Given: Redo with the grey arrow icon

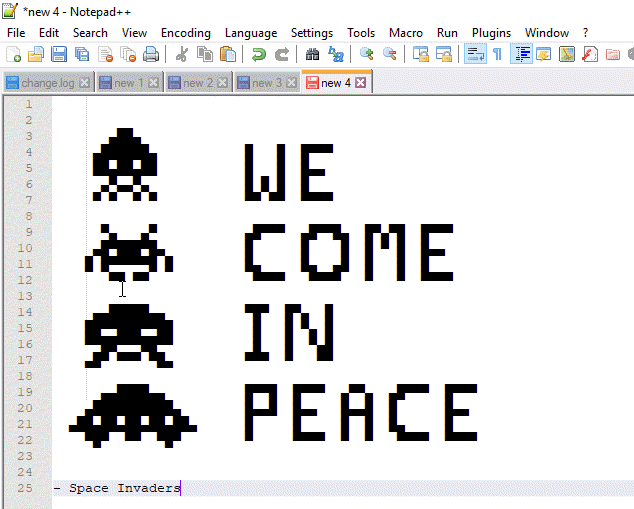Looking at the screenshot, I should [x=282, y=54].
